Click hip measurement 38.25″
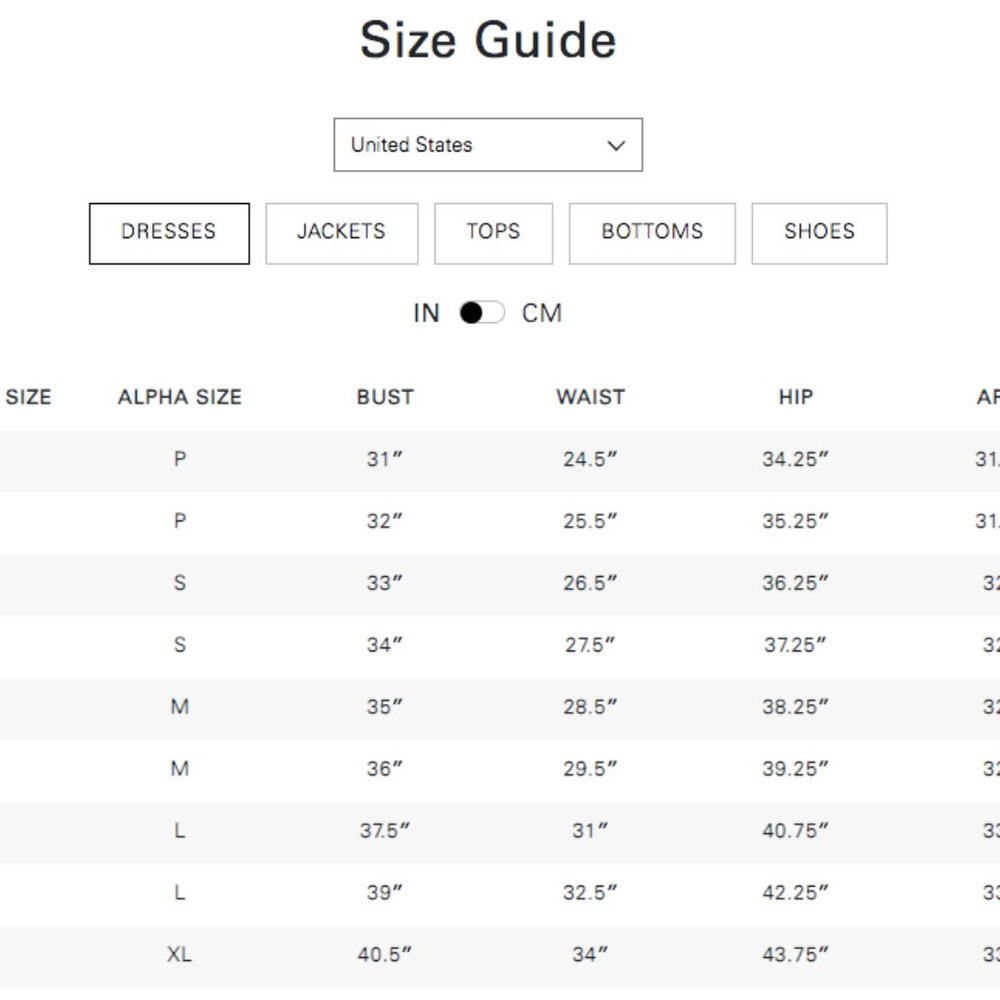The image size is (1000, 1000). (x=795, y=707)
